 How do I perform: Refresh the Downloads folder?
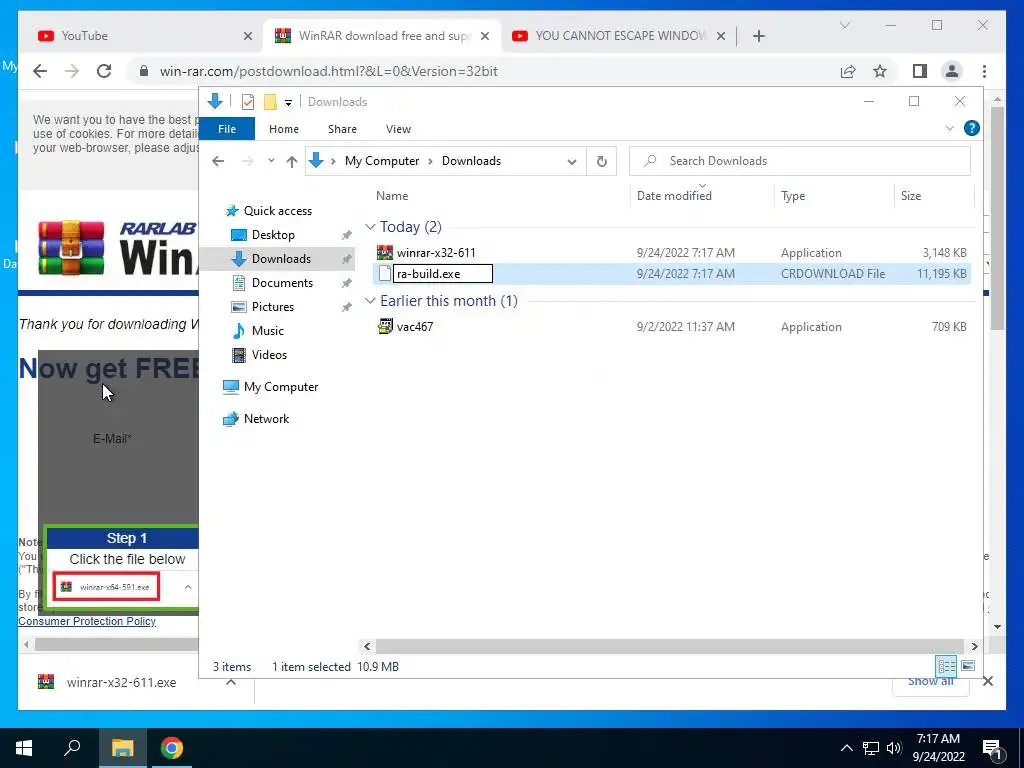[601, 161]
